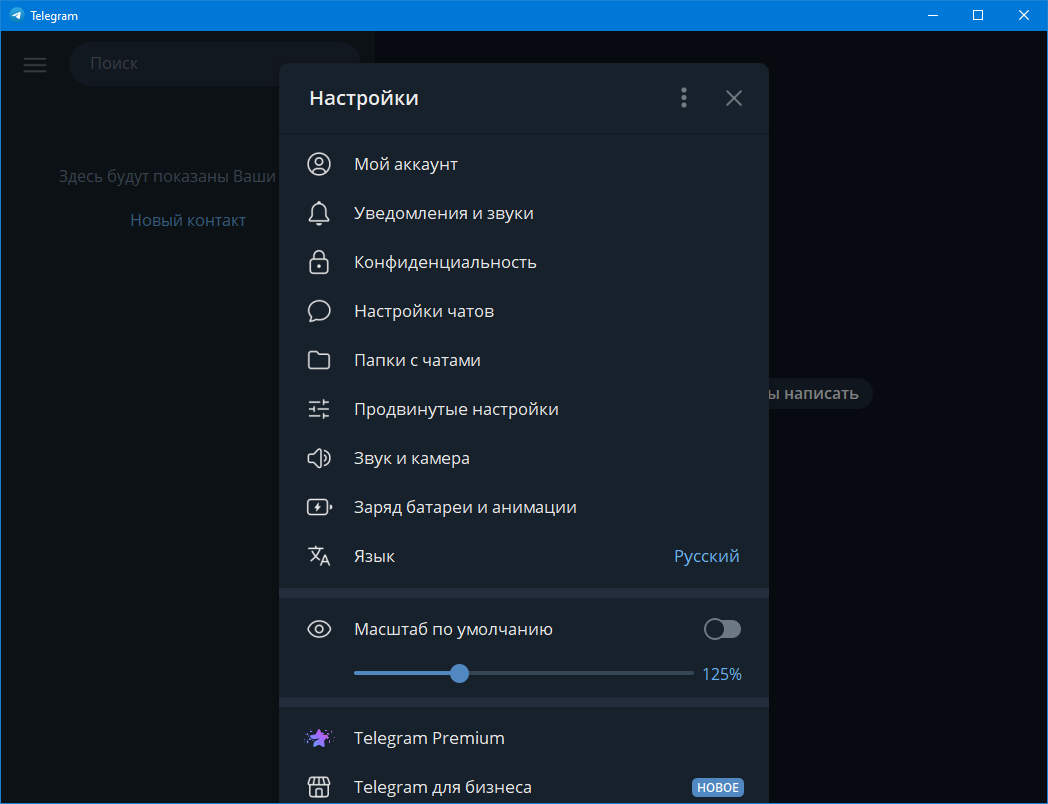Click the НОВОЕ badge
The image size is (1048, 804).
tap(718, 787)
